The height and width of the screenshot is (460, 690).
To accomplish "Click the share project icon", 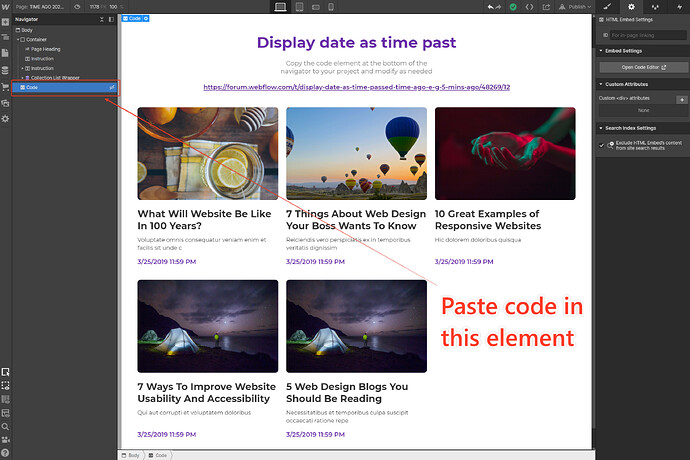I will 546,7.
